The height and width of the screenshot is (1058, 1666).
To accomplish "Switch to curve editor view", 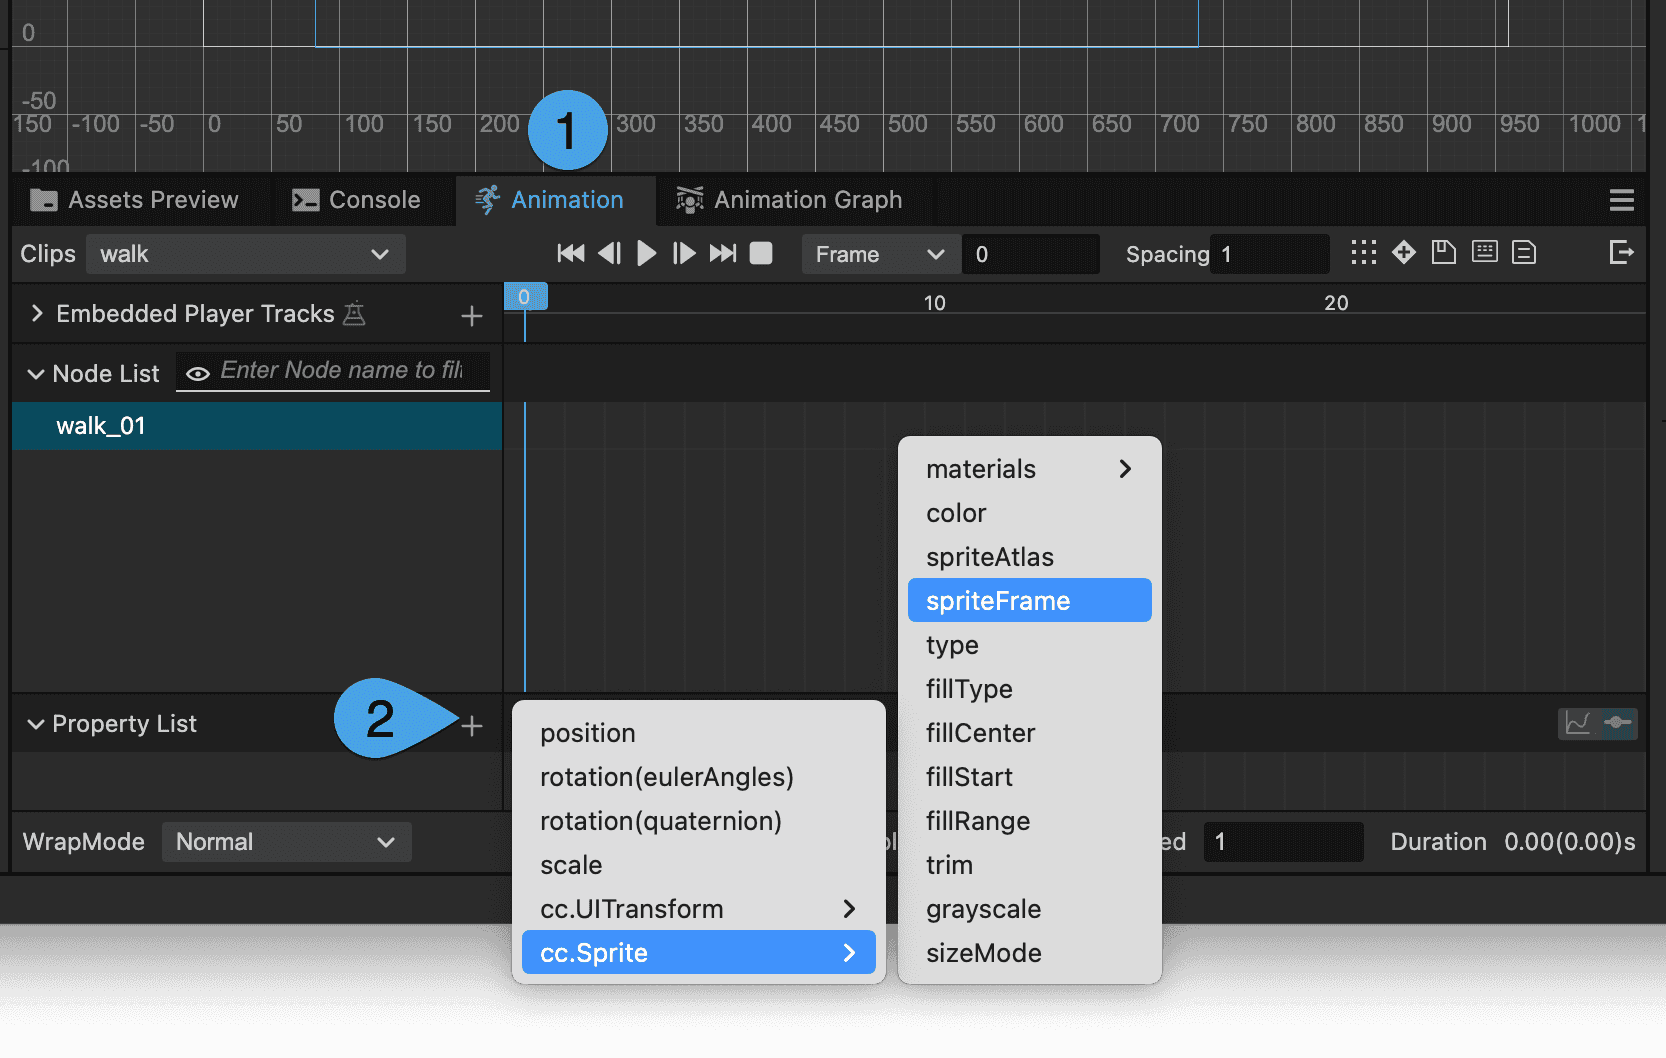I will tap(1578, 723).
